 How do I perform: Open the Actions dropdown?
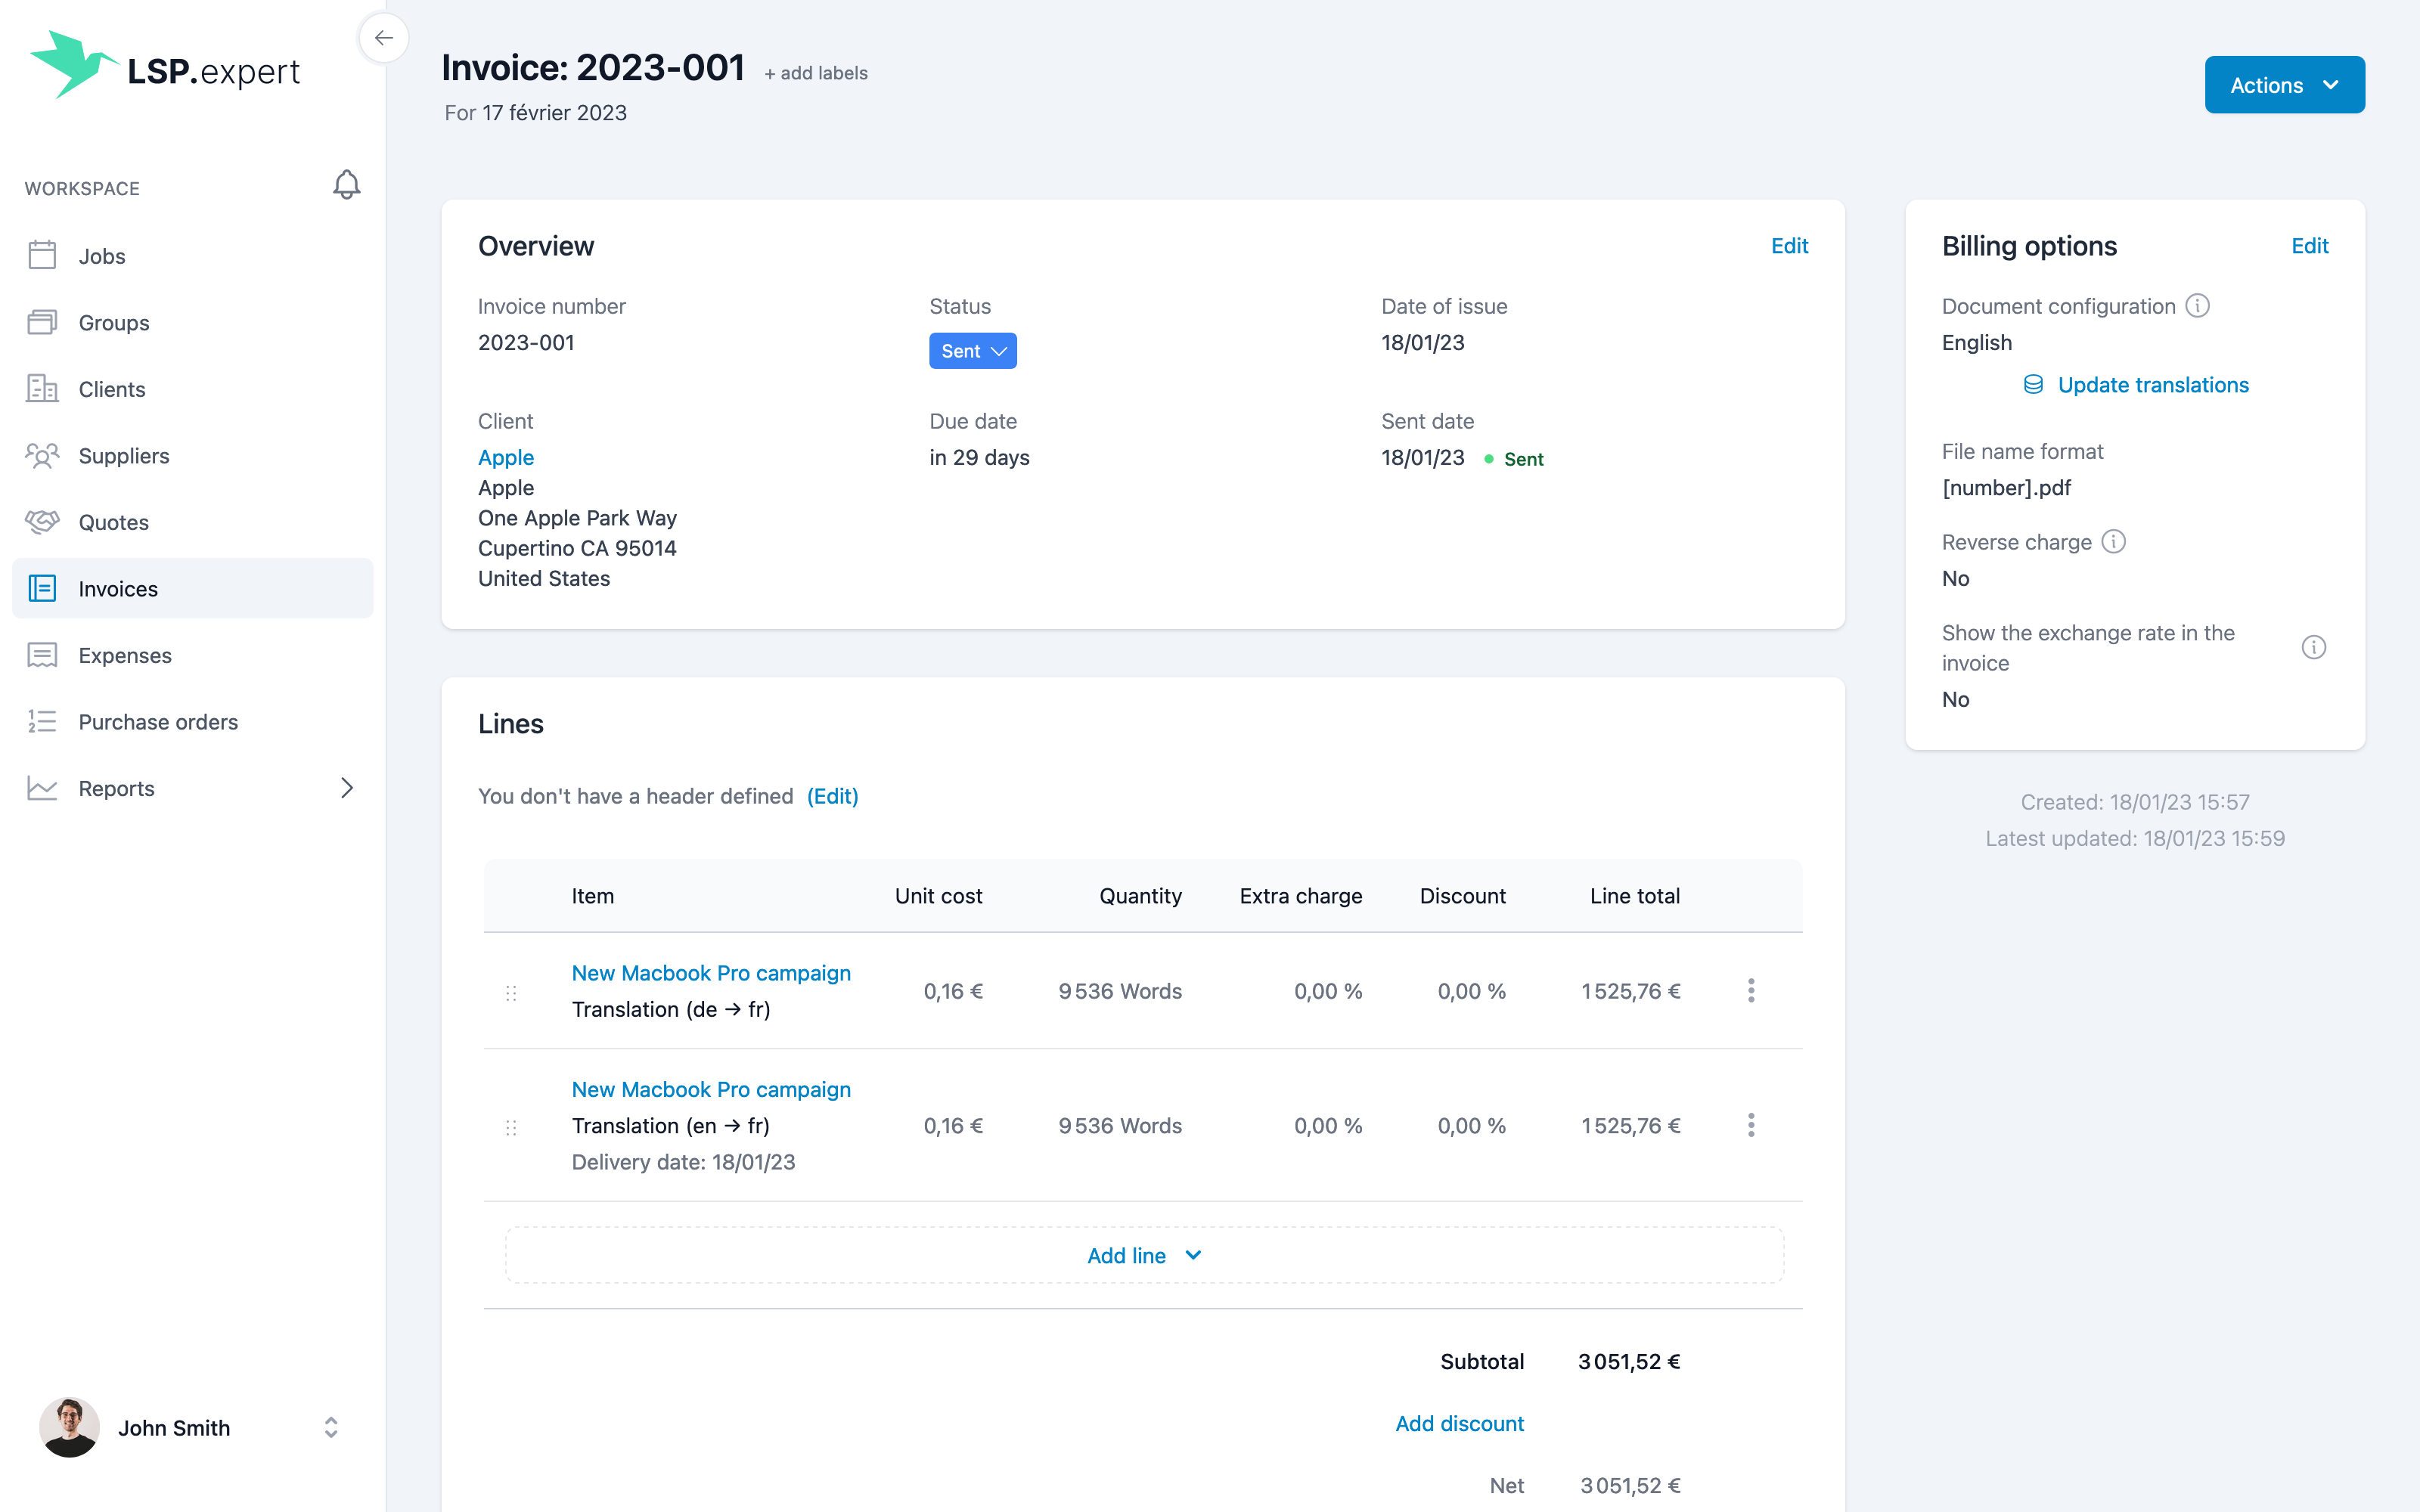click(x=2285, y=84)
